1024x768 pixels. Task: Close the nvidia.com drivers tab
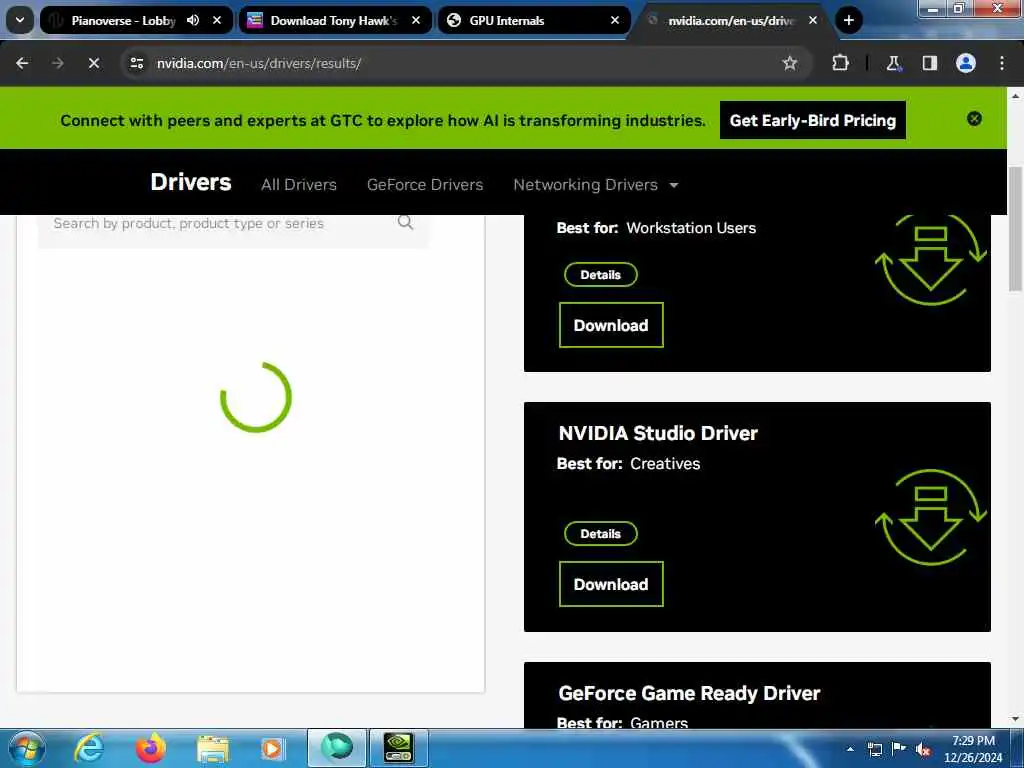tap(813, 20)
